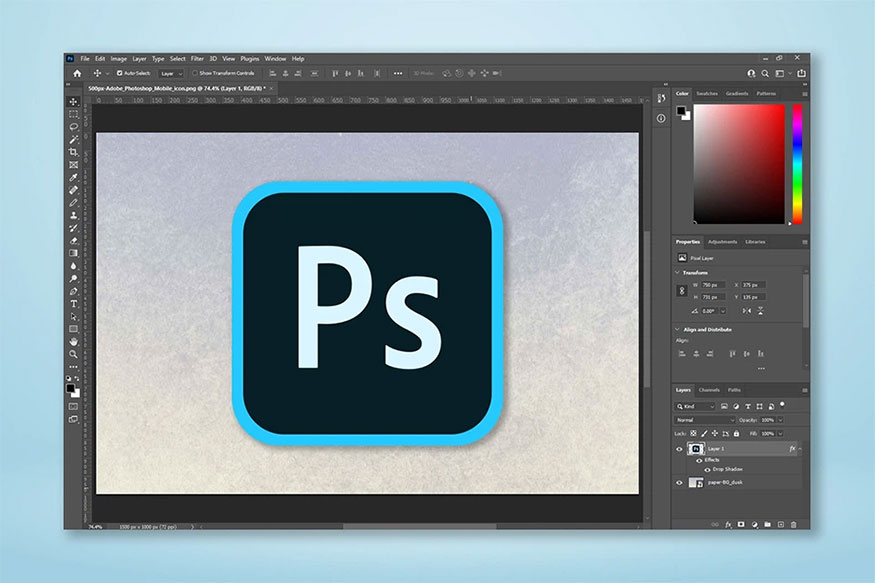Open the Fill dropdown arrow
Viewport: 875px width, 583px height.
(781, 433)
